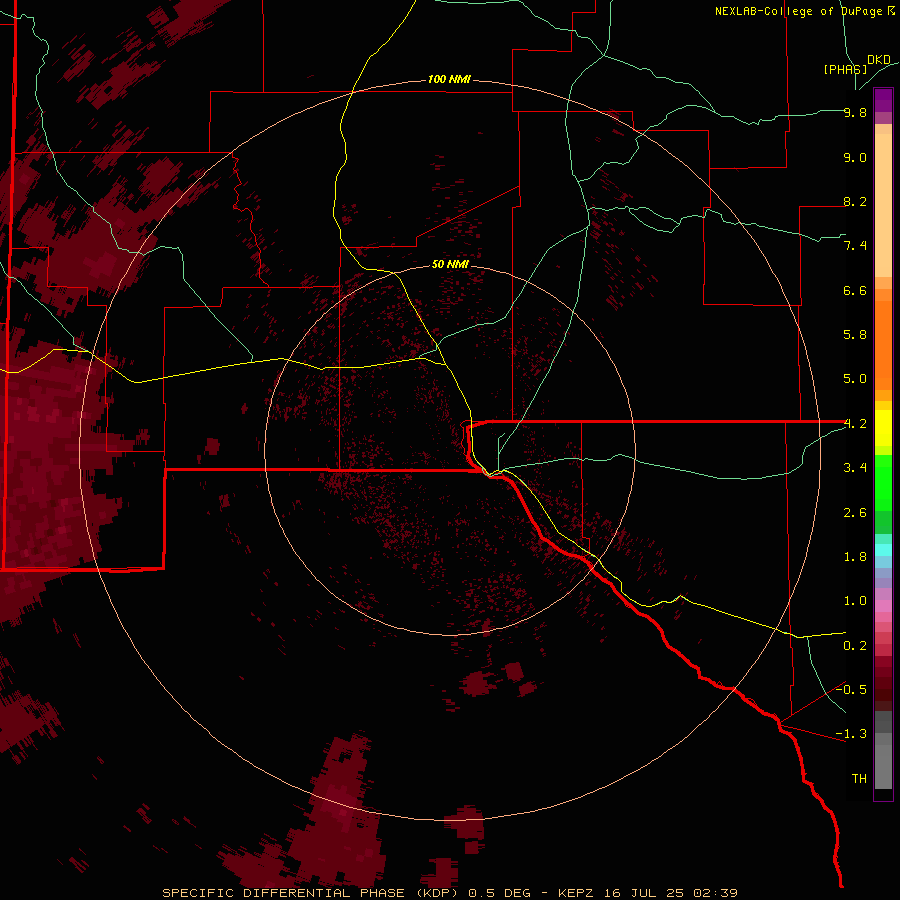Select the cyan segment of the color bar

pos(883,550)
